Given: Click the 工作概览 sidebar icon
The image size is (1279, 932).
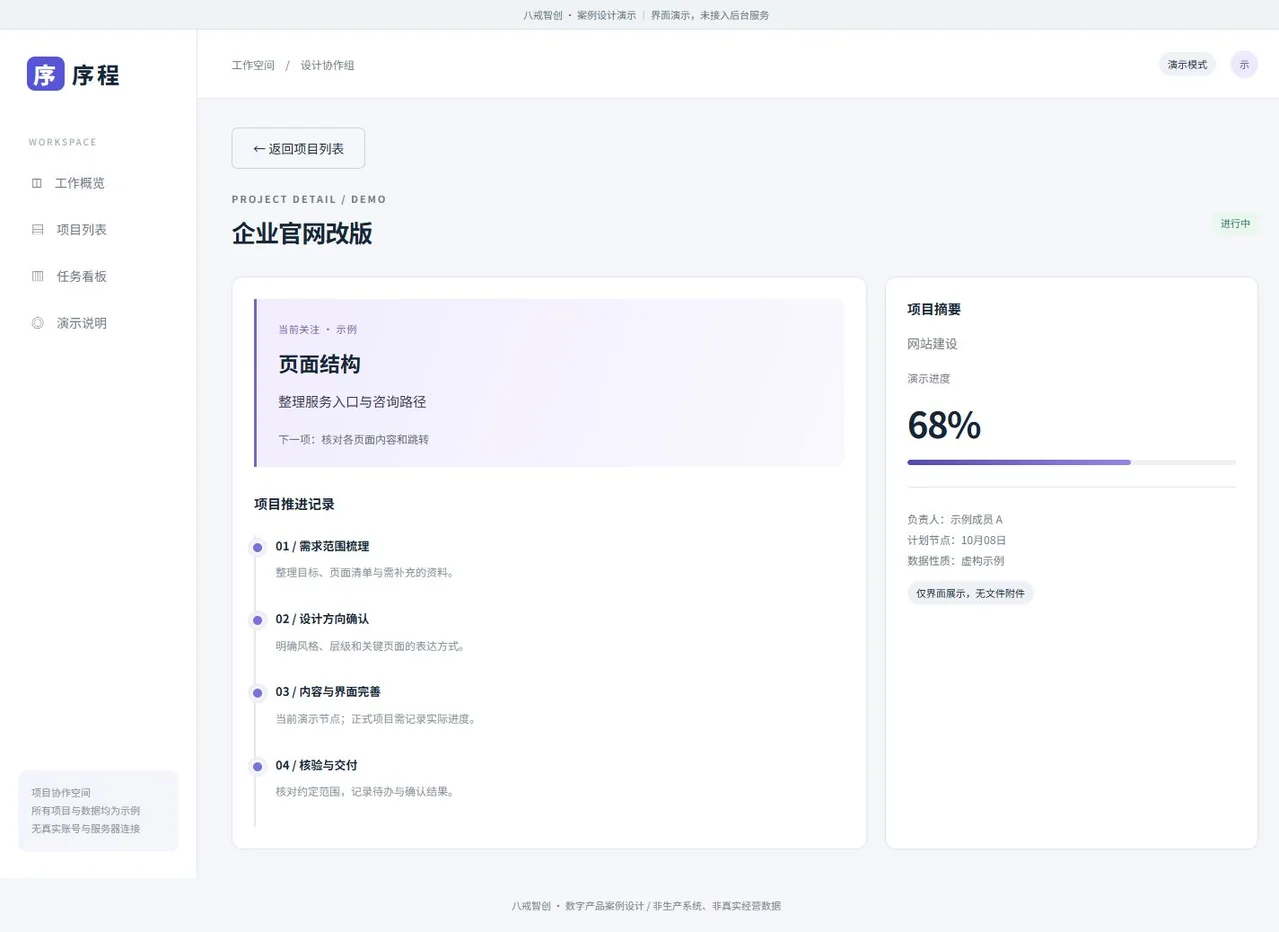Looking at the screenshot, I should (x=37, y=183).
